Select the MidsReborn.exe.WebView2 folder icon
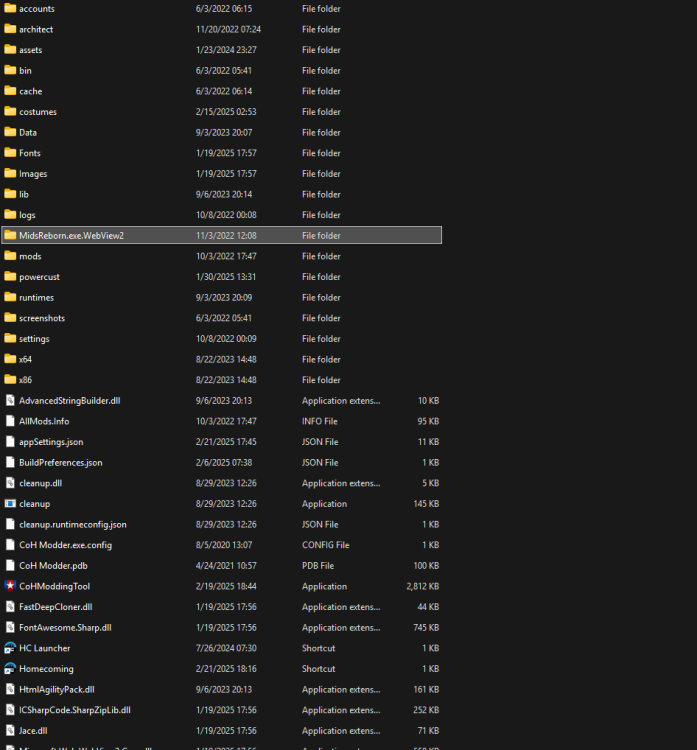This screenshot has width=697, height=750. pos(10,235)
